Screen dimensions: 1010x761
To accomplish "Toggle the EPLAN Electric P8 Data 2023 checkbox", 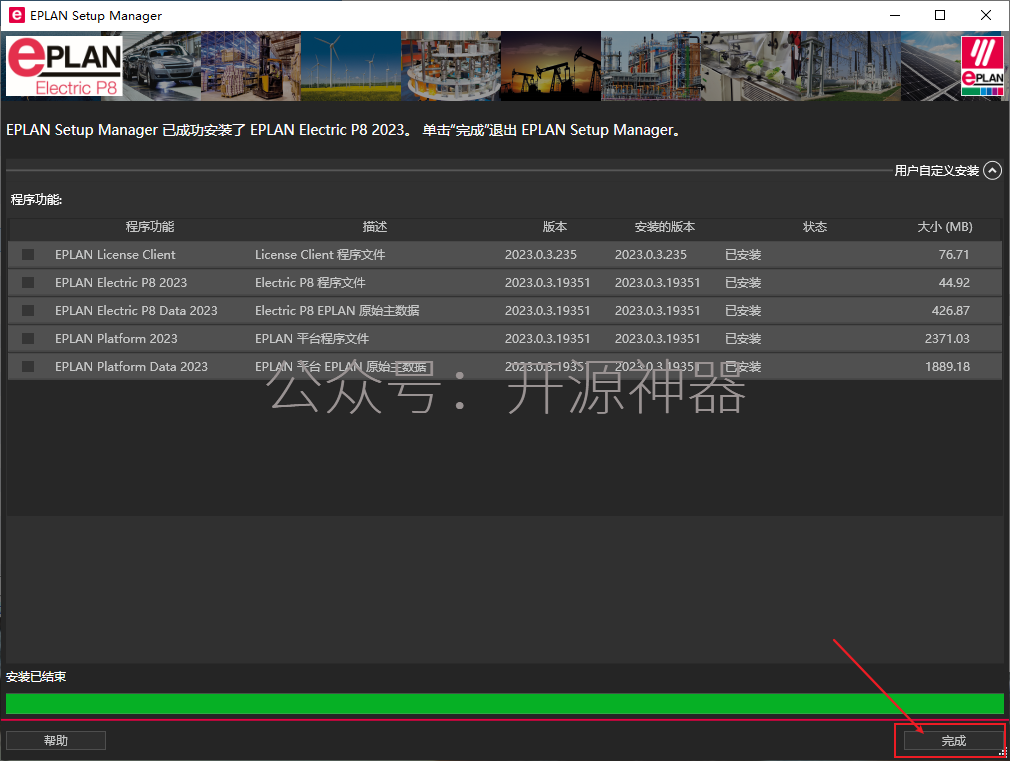I will point(28,311).
